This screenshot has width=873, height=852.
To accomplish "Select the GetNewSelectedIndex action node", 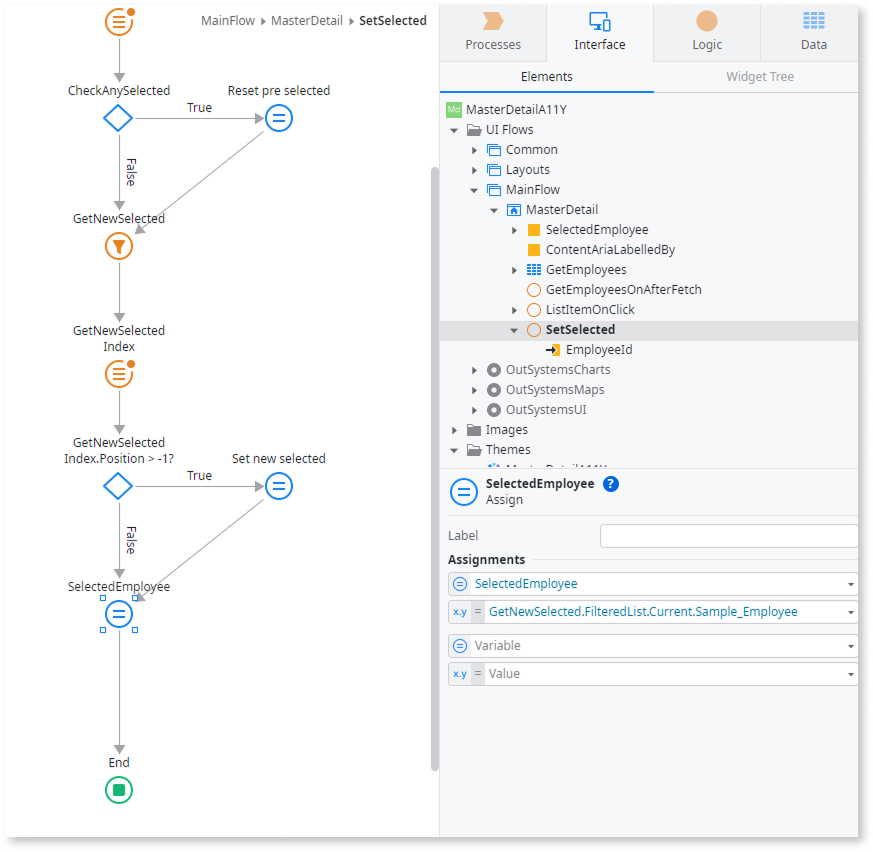I will point(119,374).
